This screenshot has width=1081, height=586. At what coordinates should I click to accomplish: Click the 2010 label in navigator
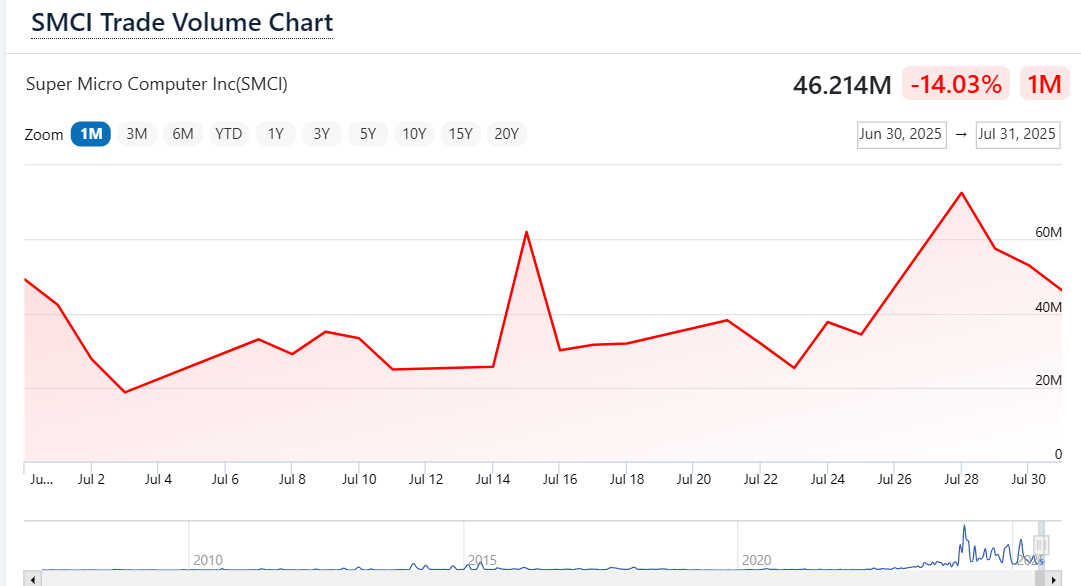pyautogui.click(x=208, y=560)
